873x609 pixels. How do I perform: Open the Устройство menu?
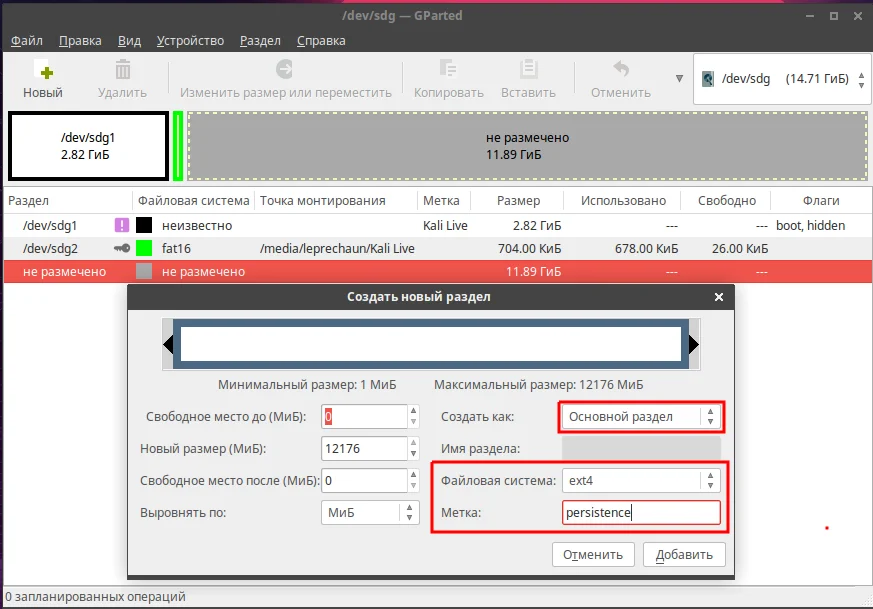pyautogui.click(x=190, y=41)
